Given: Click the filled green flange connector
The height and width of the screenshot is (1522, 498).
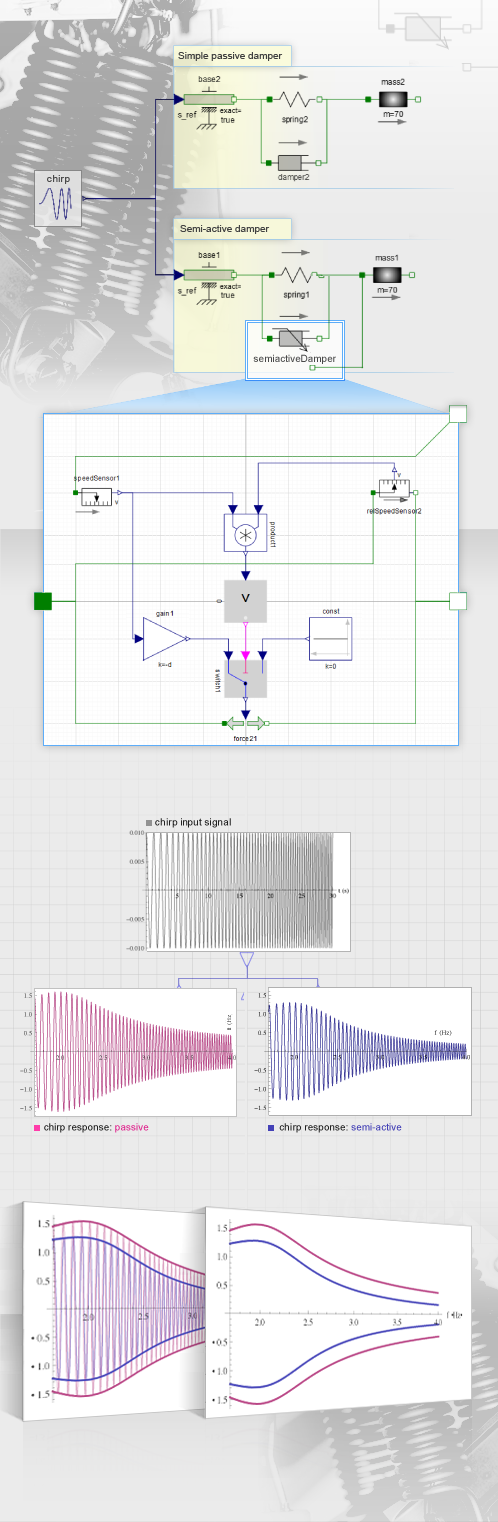Looking at the screenshot, I should click(42, 601).
